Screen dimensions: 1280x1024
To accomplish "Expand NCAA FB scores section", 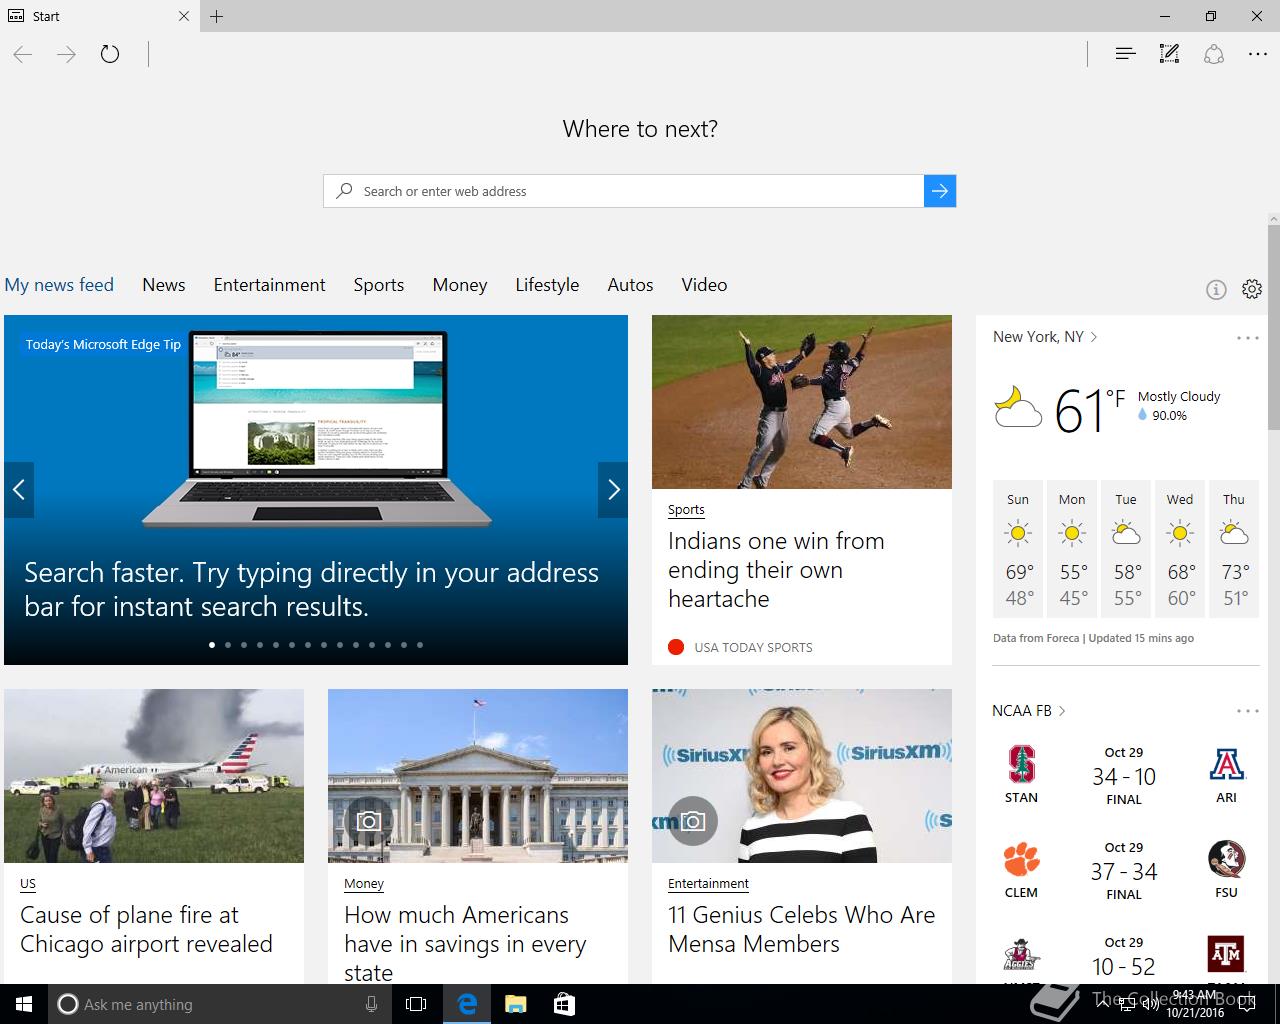I will pos(1029,711).
